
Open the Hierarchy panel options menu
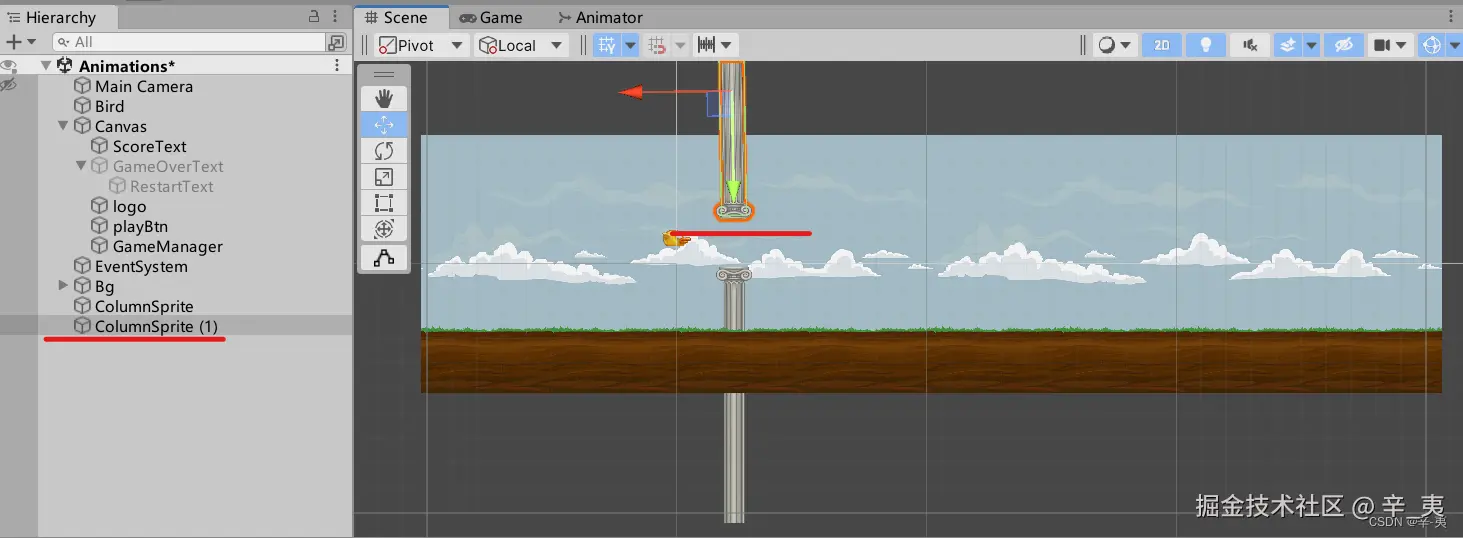point(336,17)
